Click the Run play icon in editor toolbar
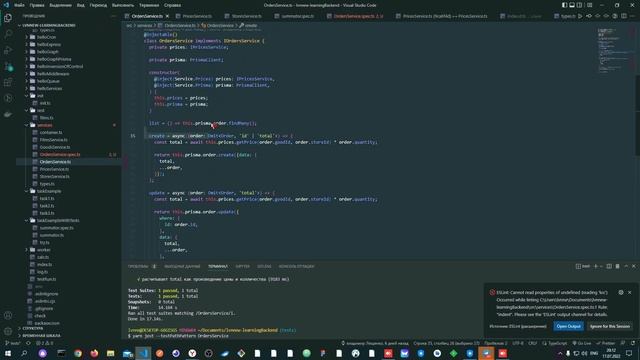This screenshot has height=360, width=640. 580,16
